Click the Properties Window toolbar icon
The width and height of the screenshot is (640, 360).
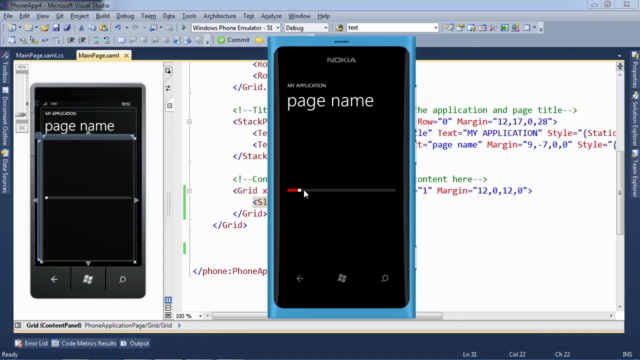(x=460, y=28)
